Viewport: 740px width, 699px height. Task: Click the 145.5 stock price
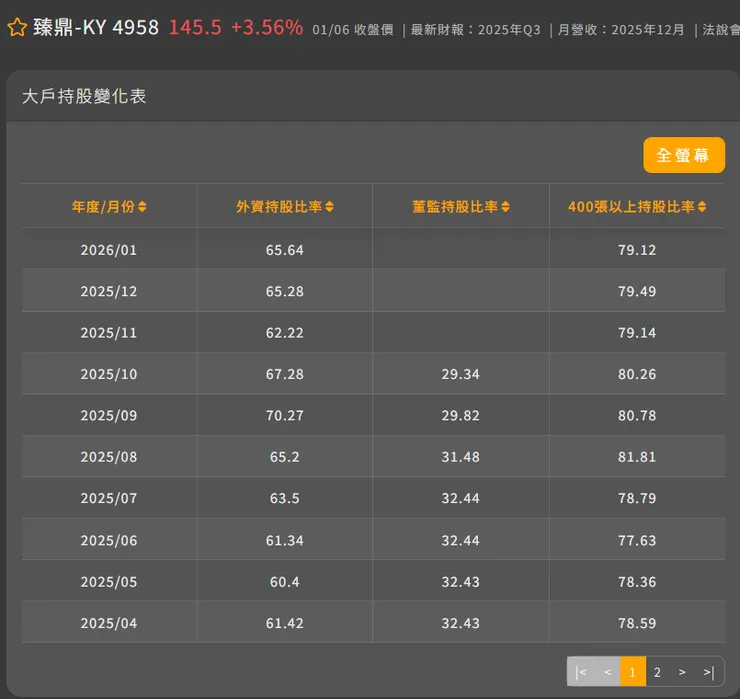tap(195, 27)
